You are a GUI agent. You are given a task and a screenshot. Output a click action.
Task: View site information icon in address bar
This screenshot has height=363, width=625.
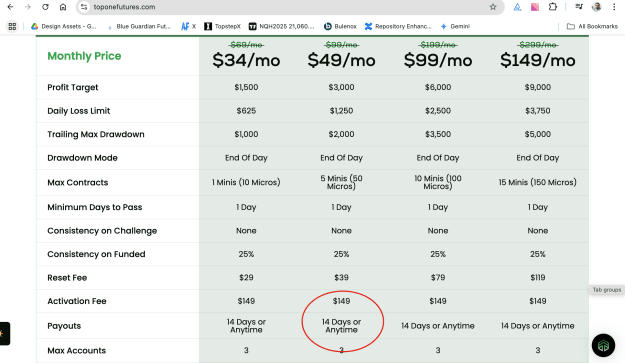(83, 7)
